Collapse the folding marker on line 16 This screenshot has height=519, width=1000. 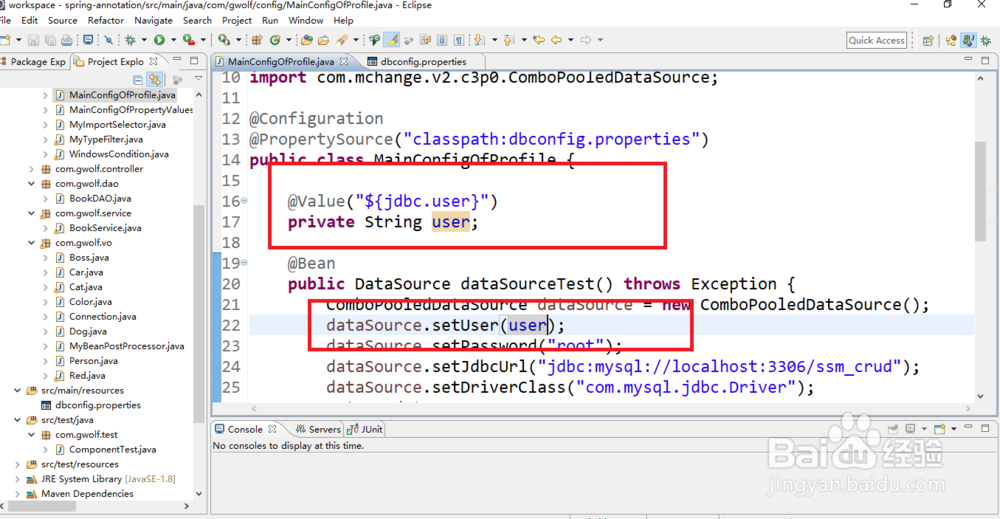tap(244, 201)
